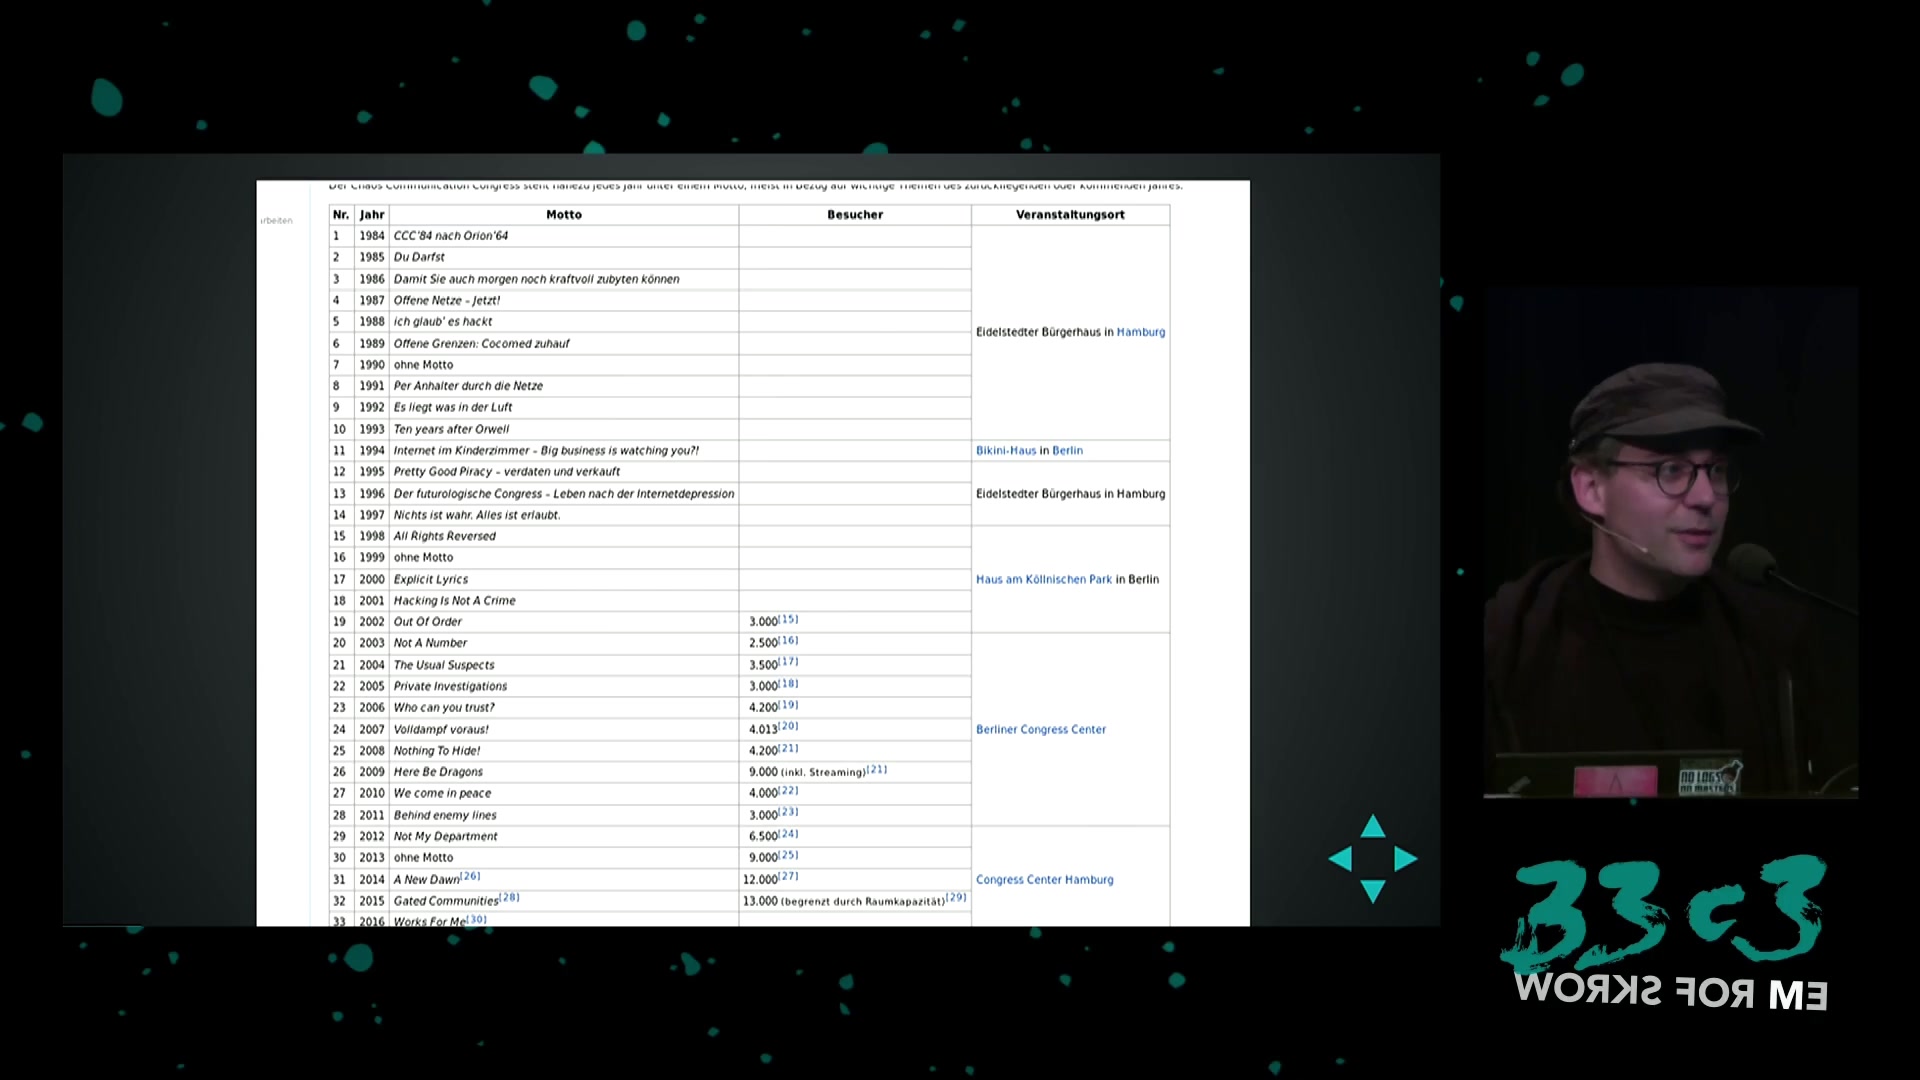Click footnote [30] after Works For Me
The image size is (1920, 1080).
tap(477, 919)
